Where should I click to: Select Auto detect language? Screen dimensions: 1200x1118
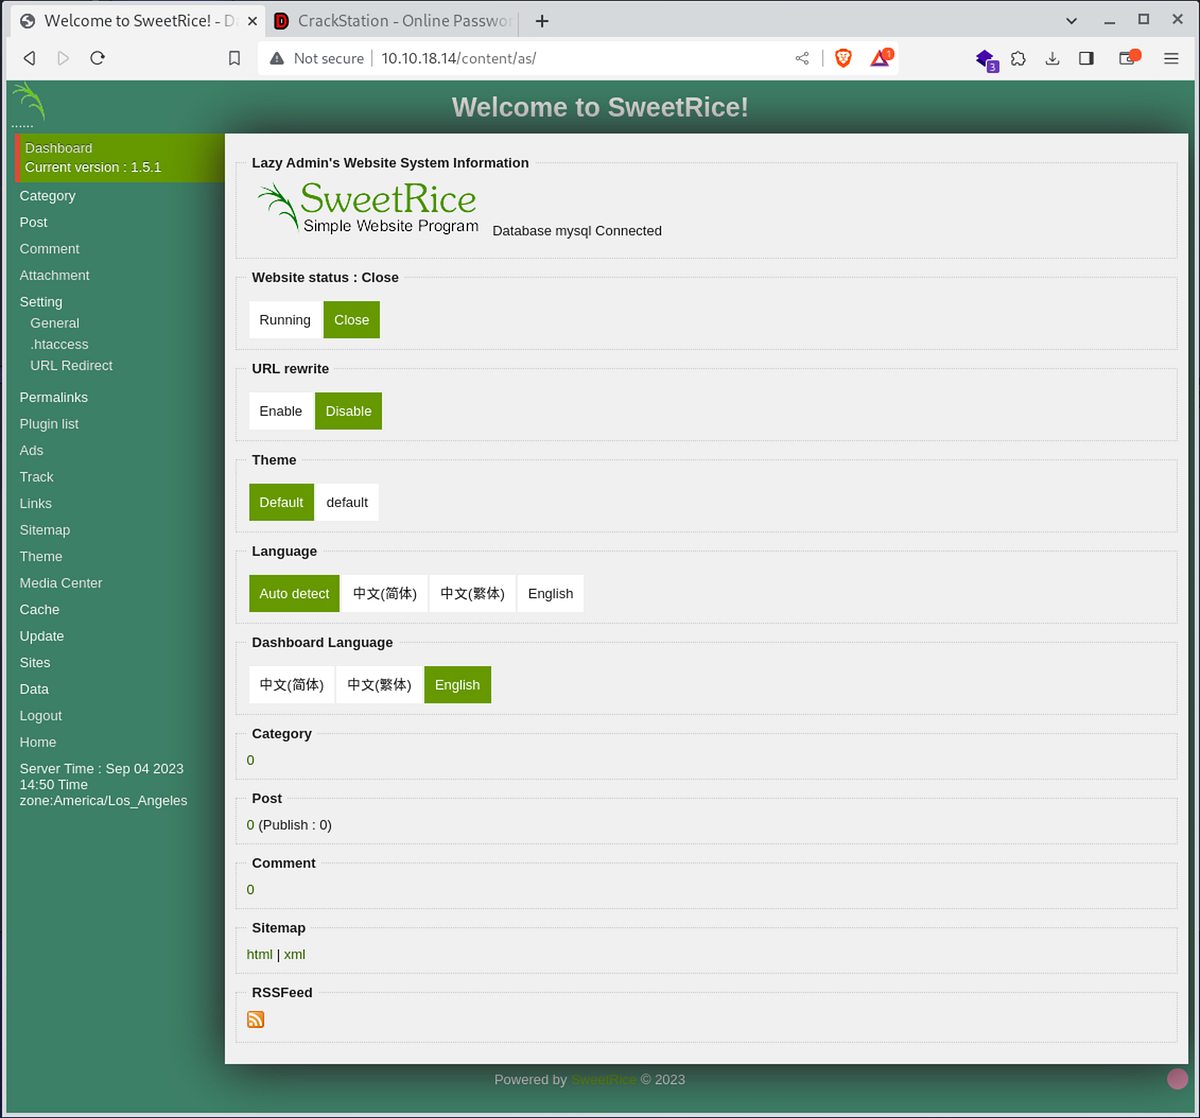click(x=294, y=593)
